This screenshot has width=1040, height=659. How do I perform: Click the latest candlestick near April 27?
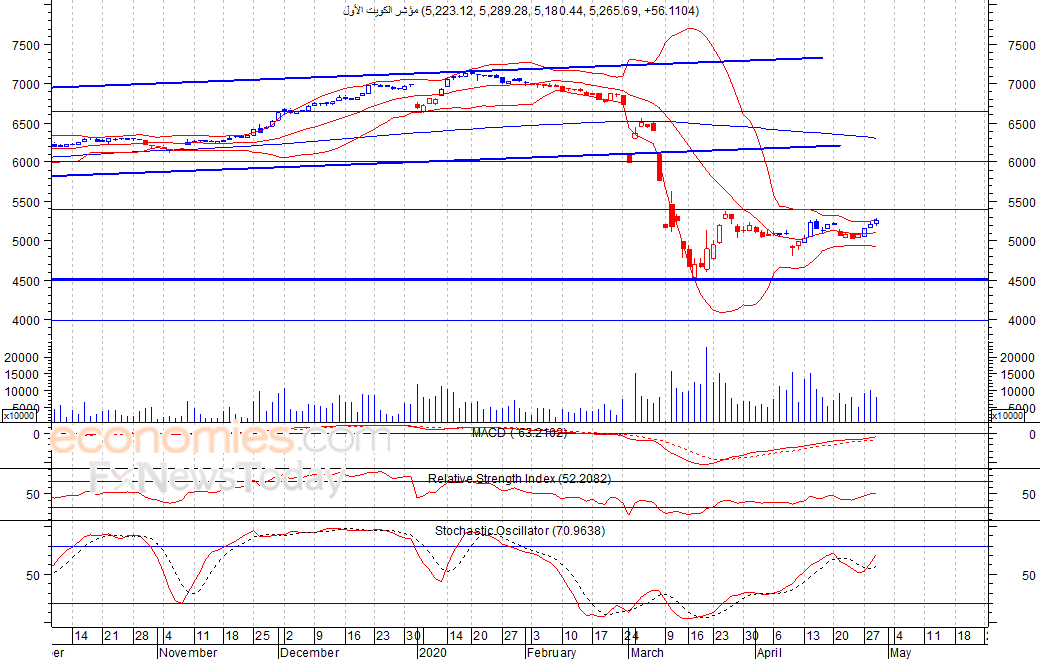pyautogui.click(x=876, y=222)
